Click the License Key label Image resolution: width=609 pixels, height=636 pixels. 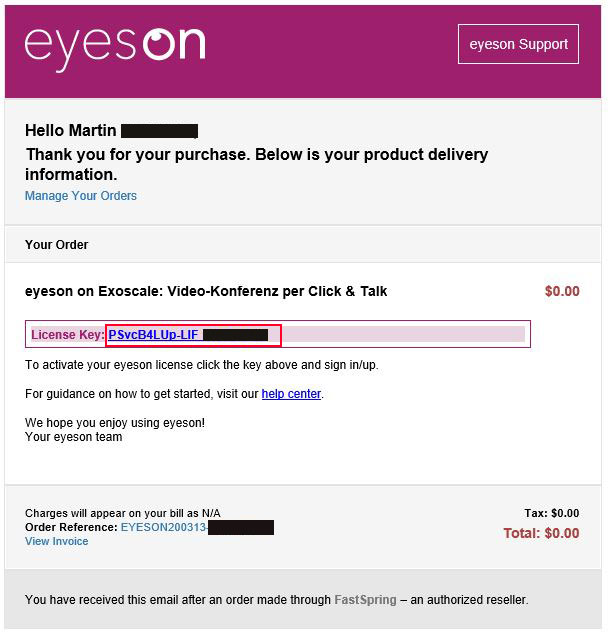point(68,335)
